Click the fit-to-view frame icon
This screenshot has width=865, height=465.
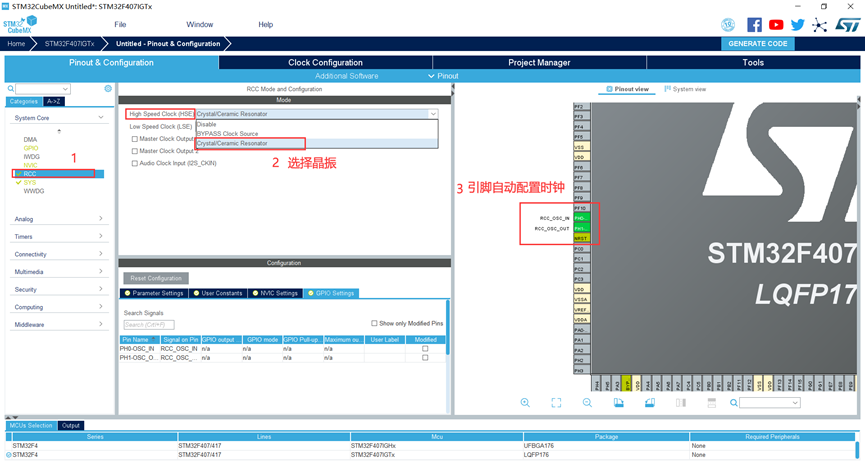click(x=556, y=402)
